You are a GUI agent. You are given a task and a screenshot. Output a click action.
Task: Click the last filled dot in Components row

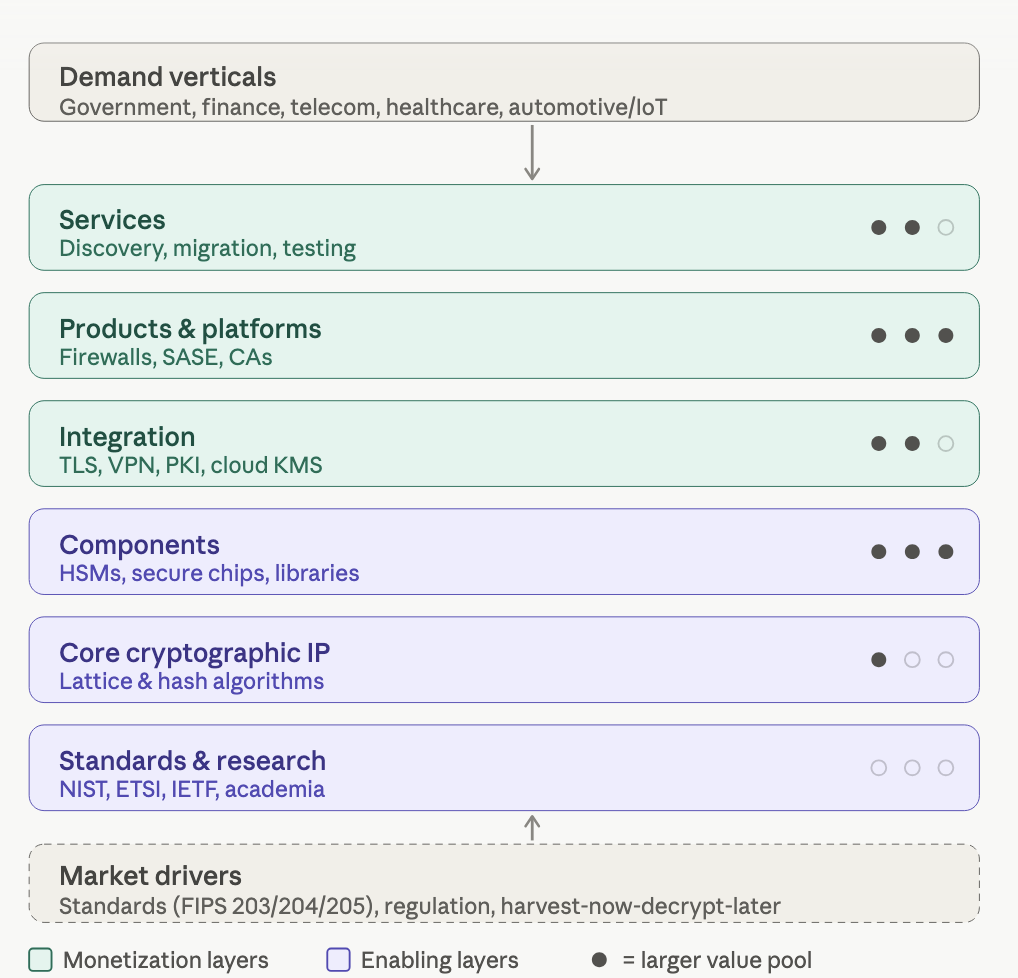tap(945, 551)
